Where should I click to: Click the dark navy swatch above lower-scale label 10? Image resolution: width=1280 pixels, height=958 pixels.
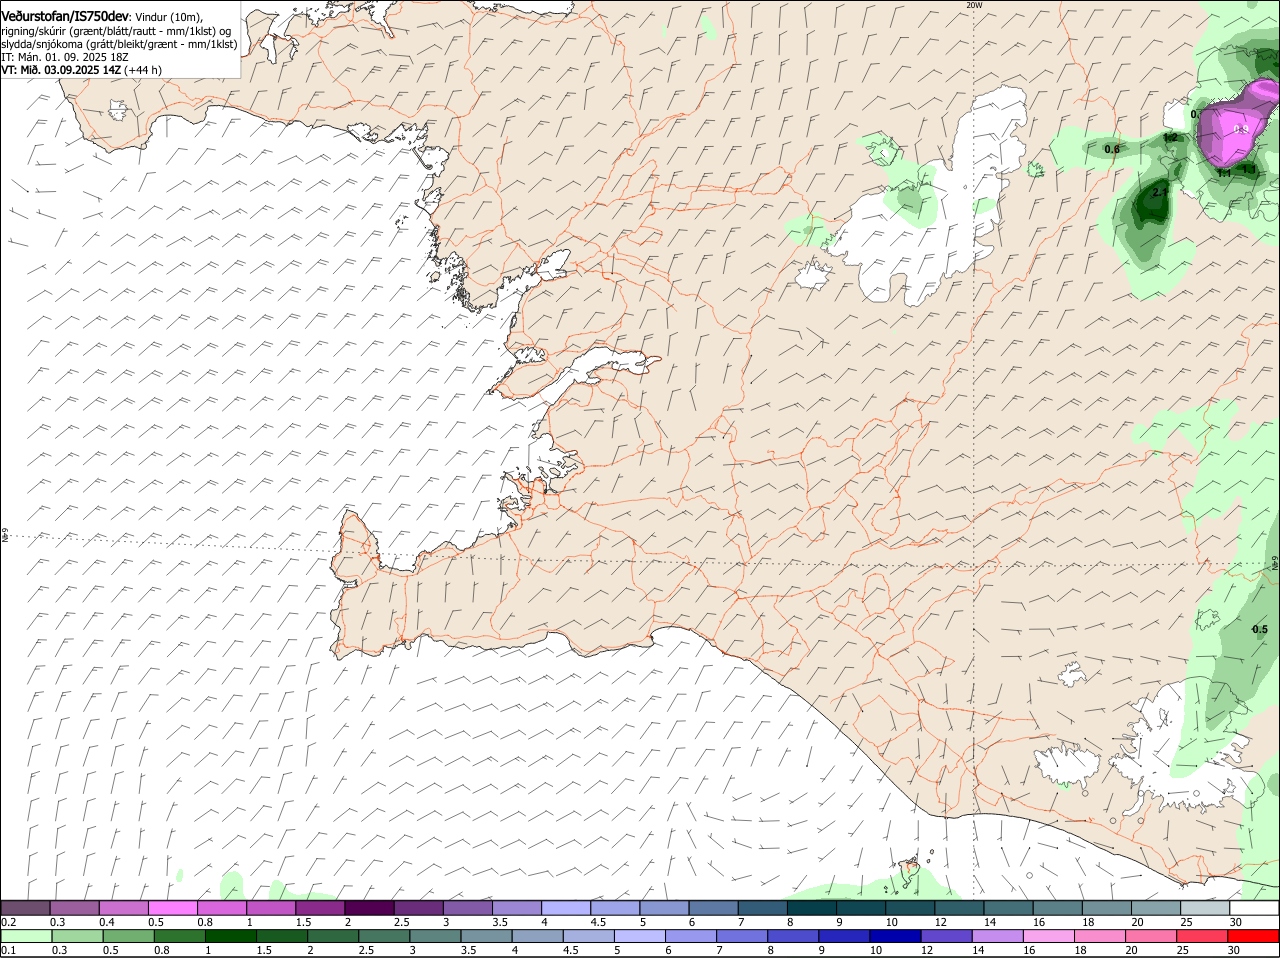click(894, 936)
